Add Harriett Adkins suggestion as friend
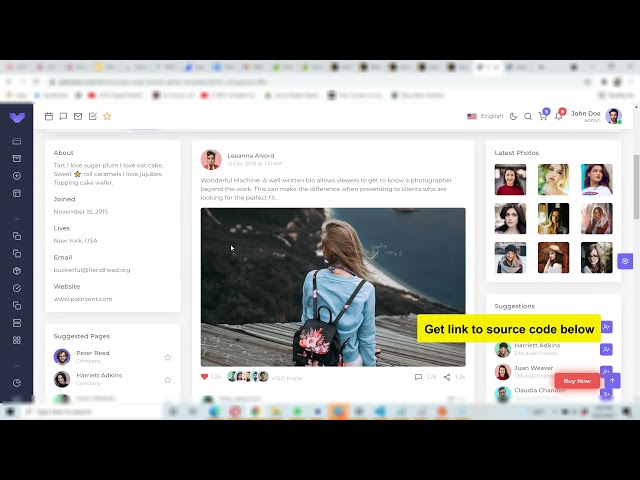The image size is (640, 480). click(x=606, y=349)
